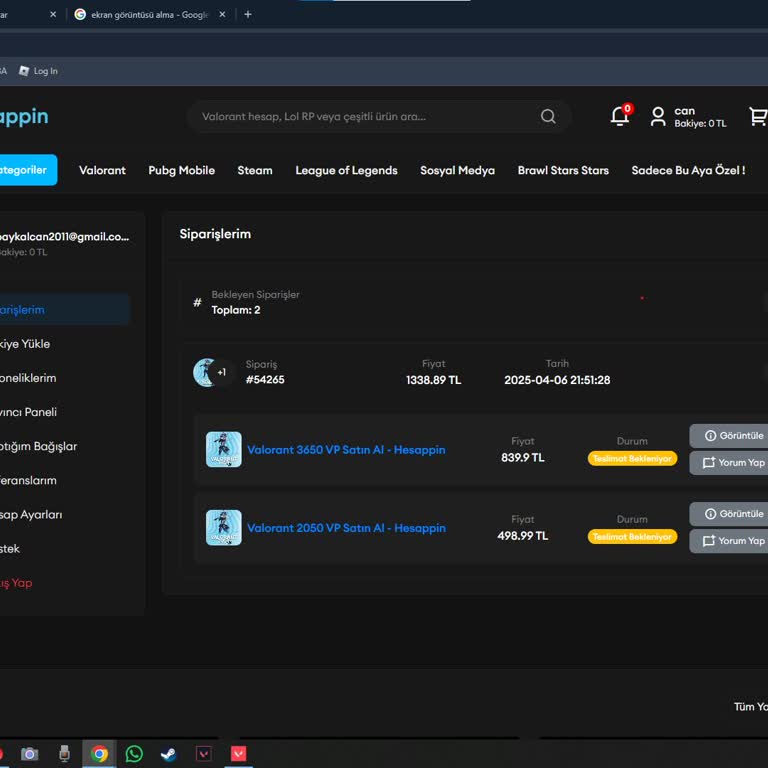The image size is (768, 768).
Task: Click status badge of 3650 VP order
Action: [x=632, y=458]
